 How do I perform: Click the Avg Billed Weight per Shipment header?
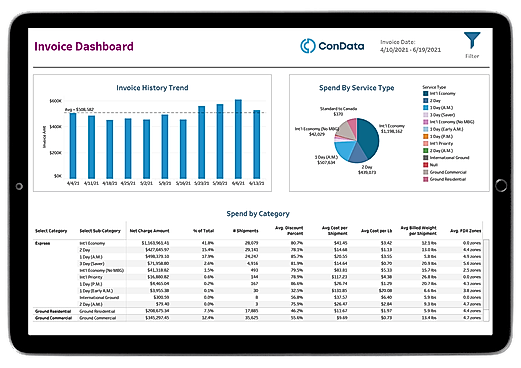pos(418,230)
